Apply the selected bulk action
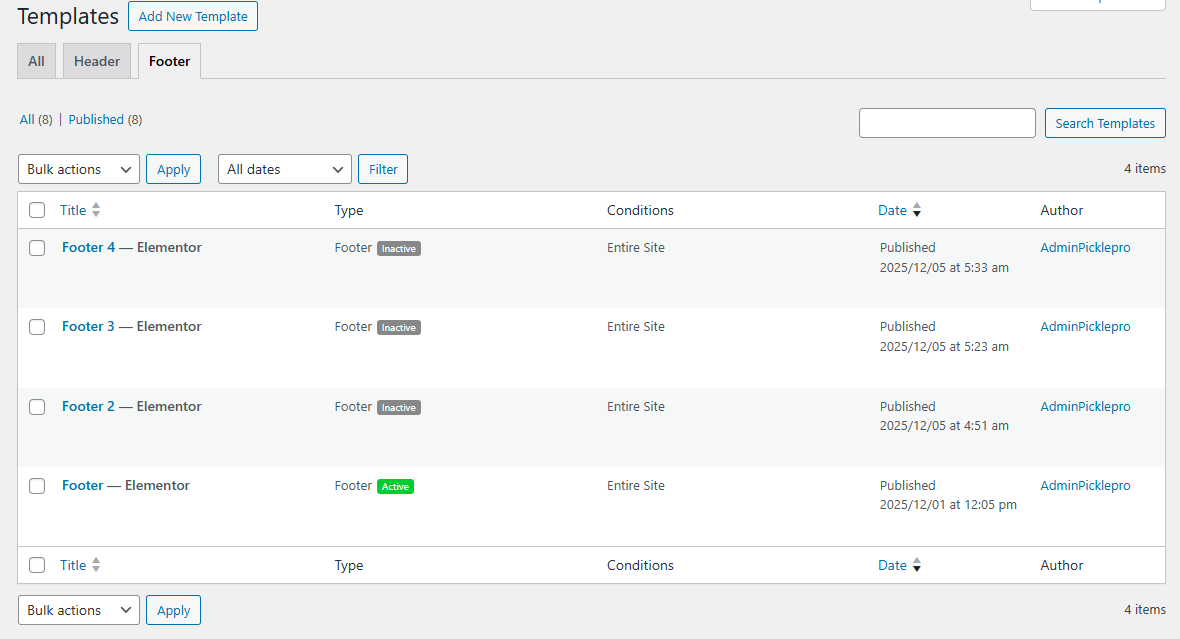Viewport: 1180px width, 639px height. (x=173, y=169)
